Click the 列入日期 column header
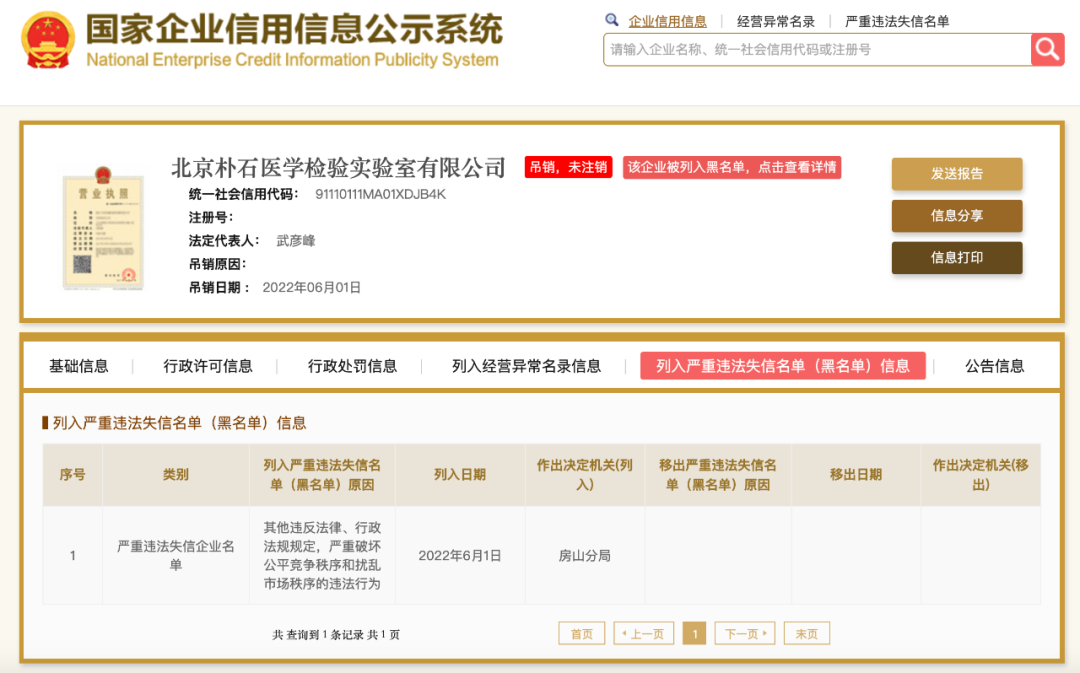The image size is (1080, 673). [x=460, y=475]
